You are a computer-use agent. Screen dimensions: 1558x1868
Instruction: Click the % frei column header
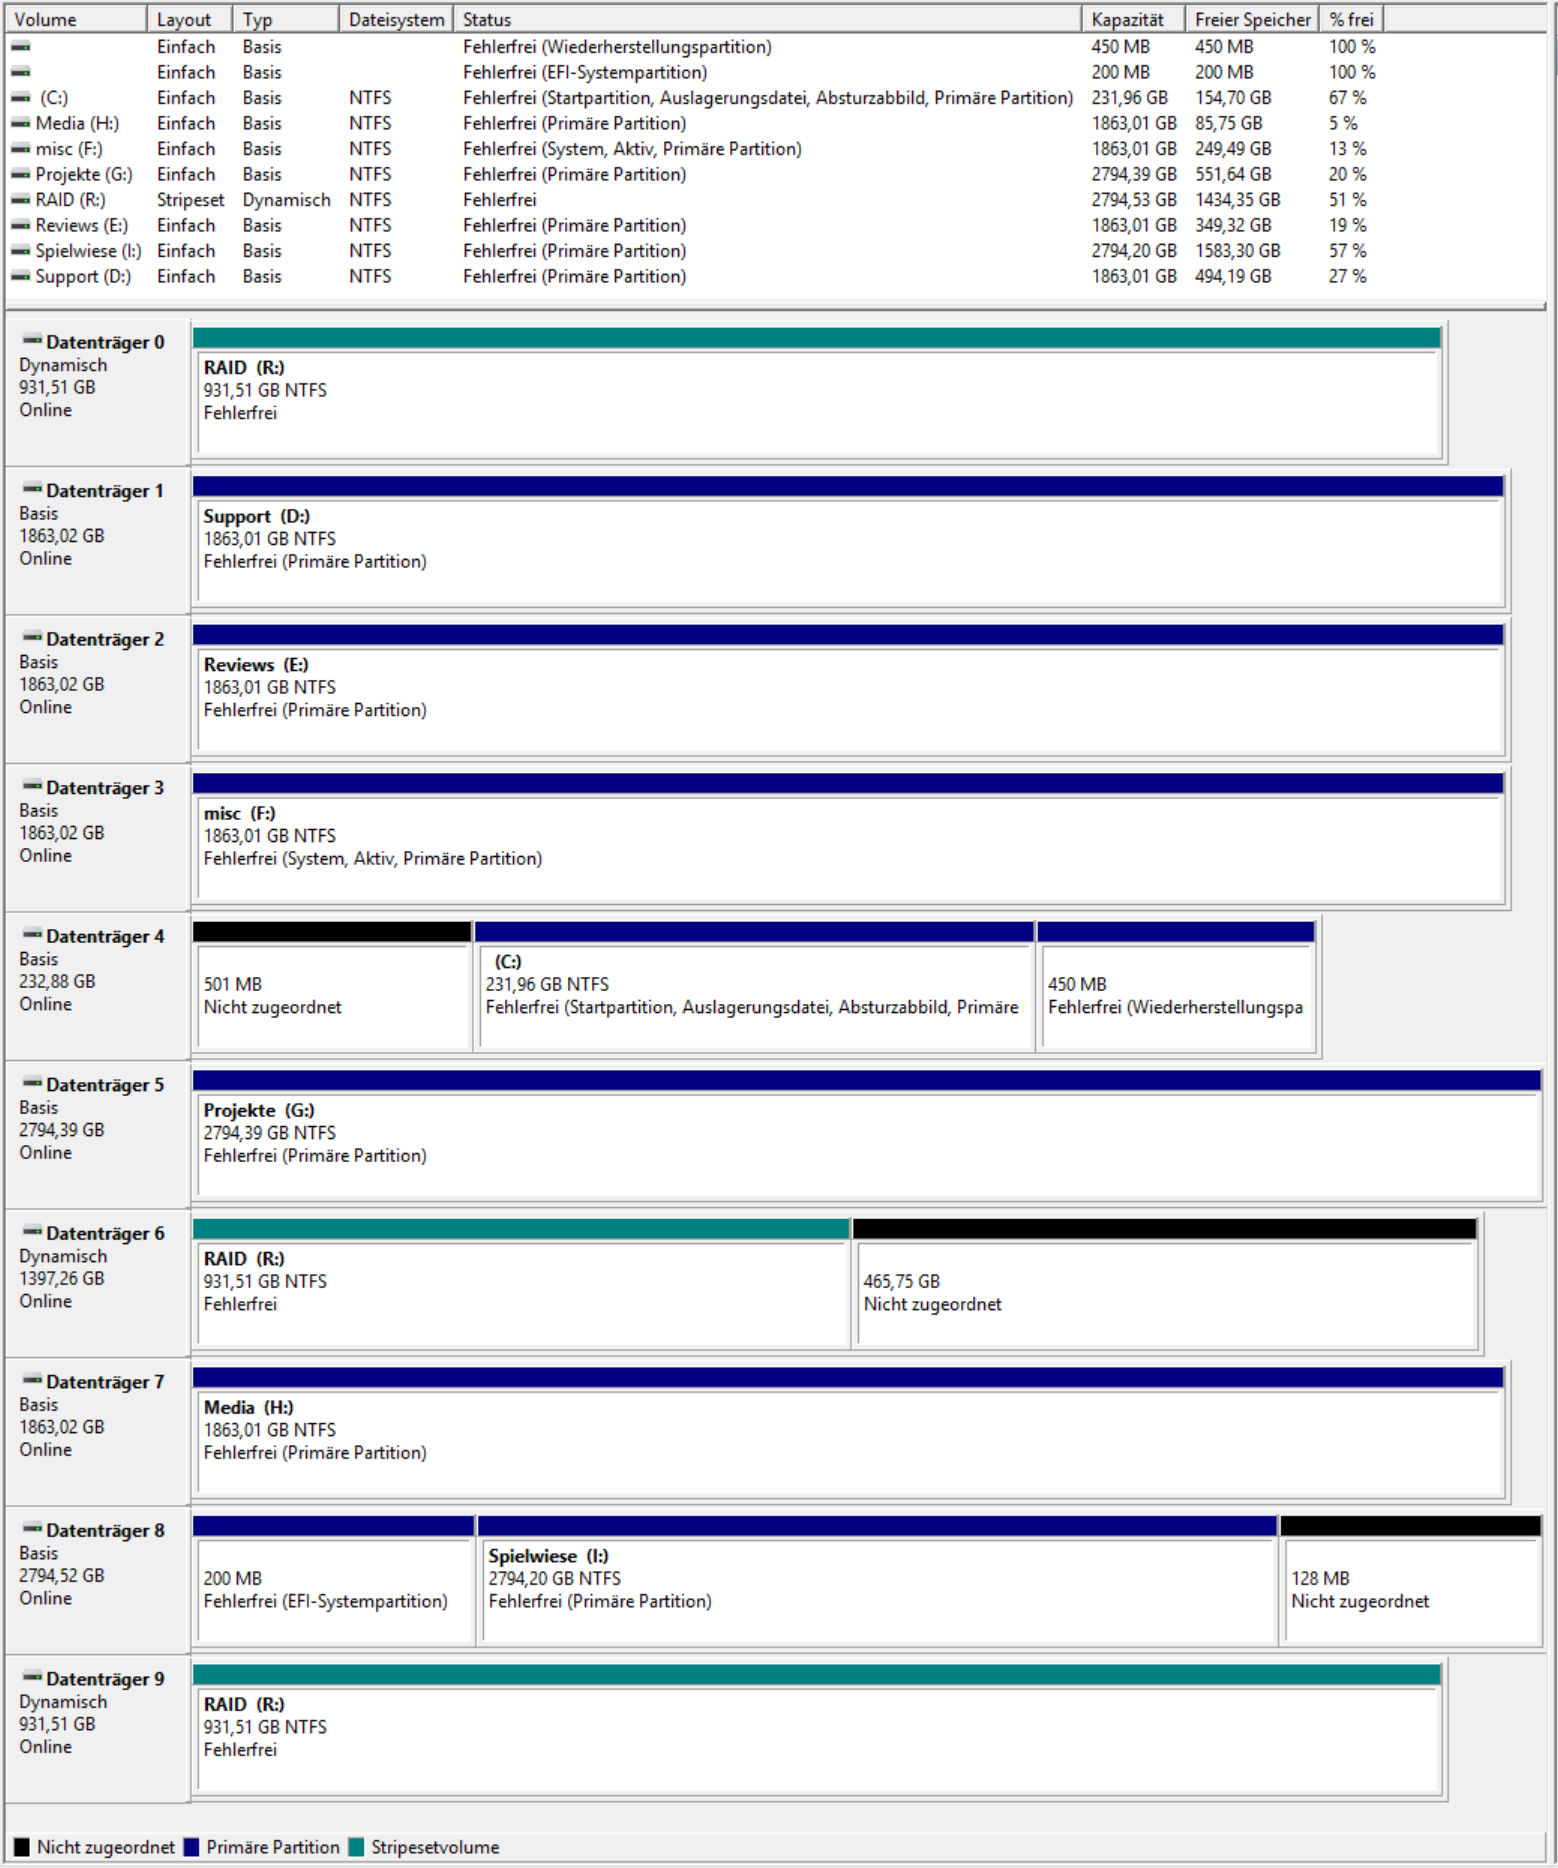[x=1351, y=19]
